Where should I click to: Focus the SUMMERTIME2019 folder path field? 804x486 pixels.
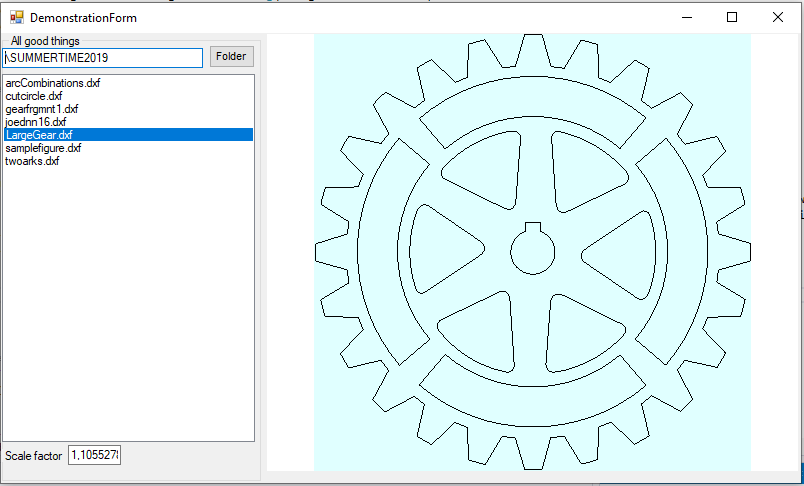tap(103, 58)
